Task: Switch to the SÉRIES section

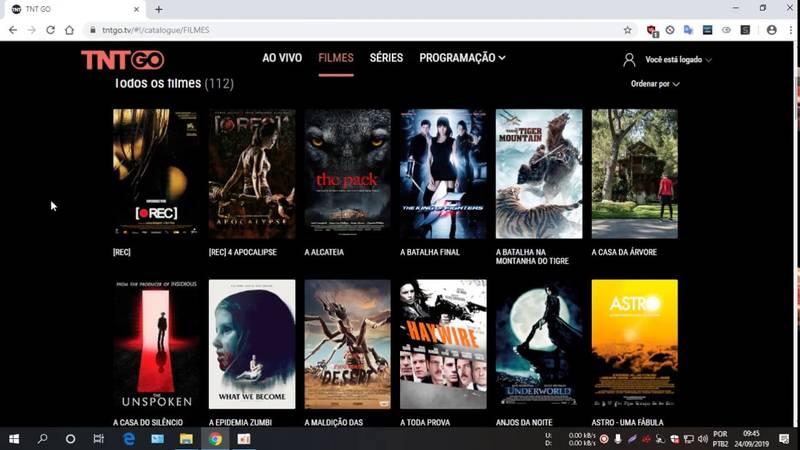Action: (386, 58)
